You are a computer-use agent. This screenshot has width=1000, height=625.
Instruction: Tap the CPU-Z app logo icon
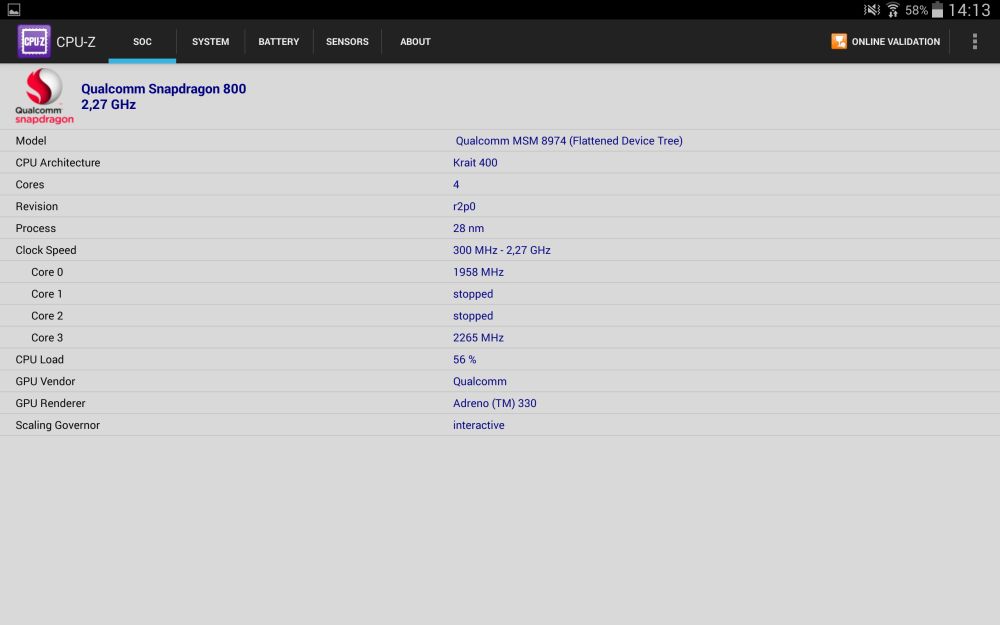pyautogui.click(x=34, y=41)
